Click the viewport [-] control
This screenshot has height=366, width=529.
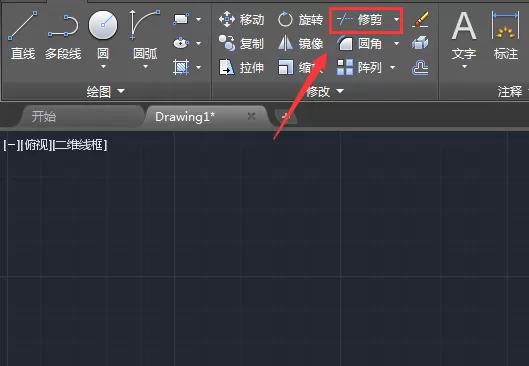(11, 145)
